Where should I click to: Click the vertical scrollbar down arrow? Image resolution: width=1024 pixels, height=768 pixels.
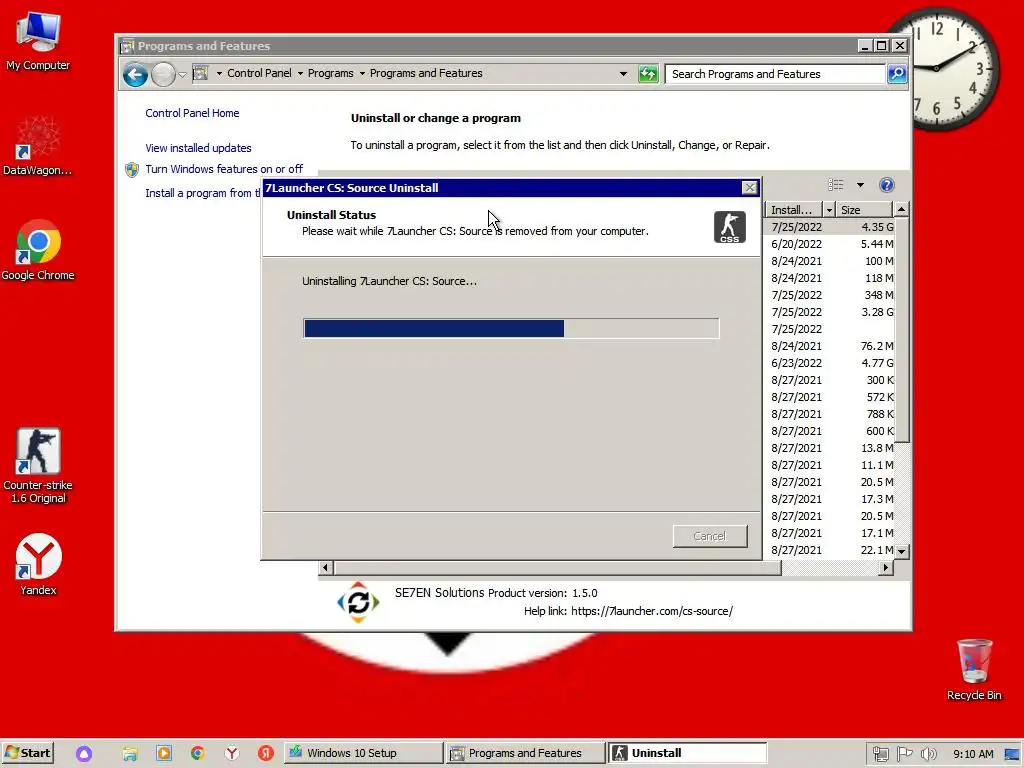[x=901, y=551]
